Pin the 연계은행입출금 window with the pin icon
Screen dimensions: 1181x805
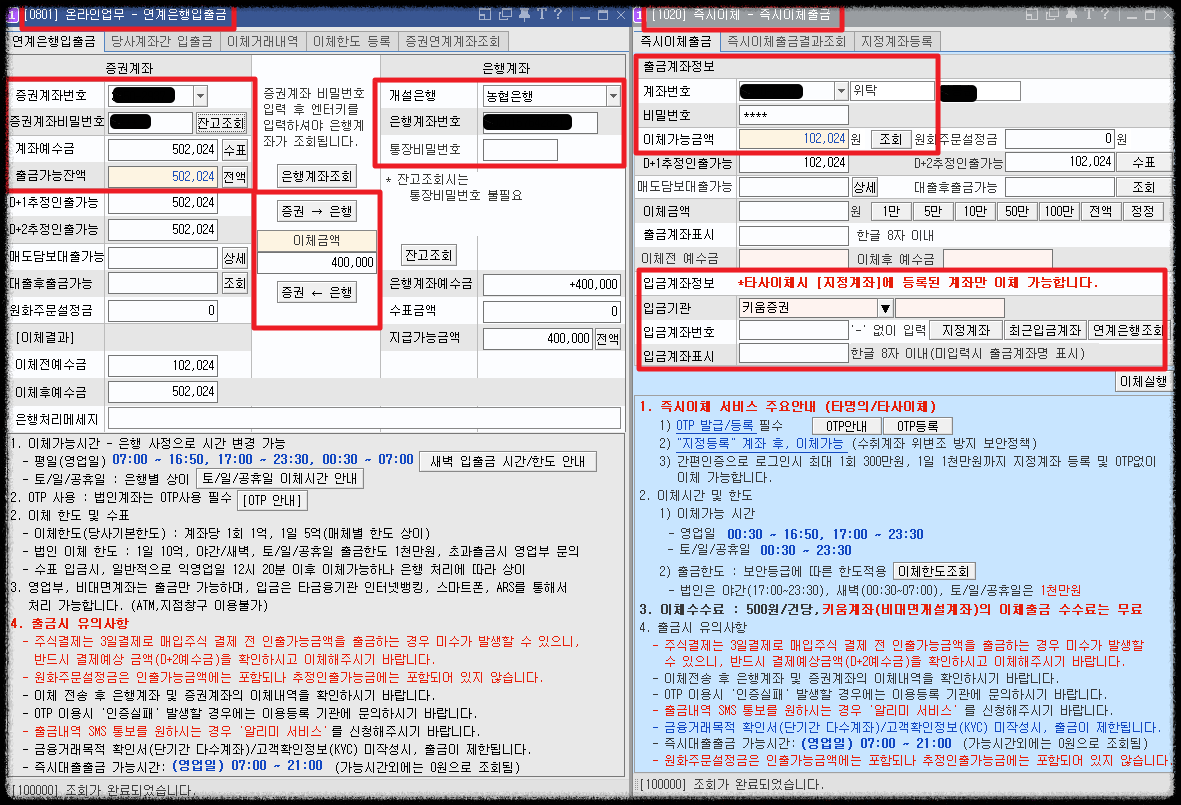pyautogui.click(x=524, y=14)
